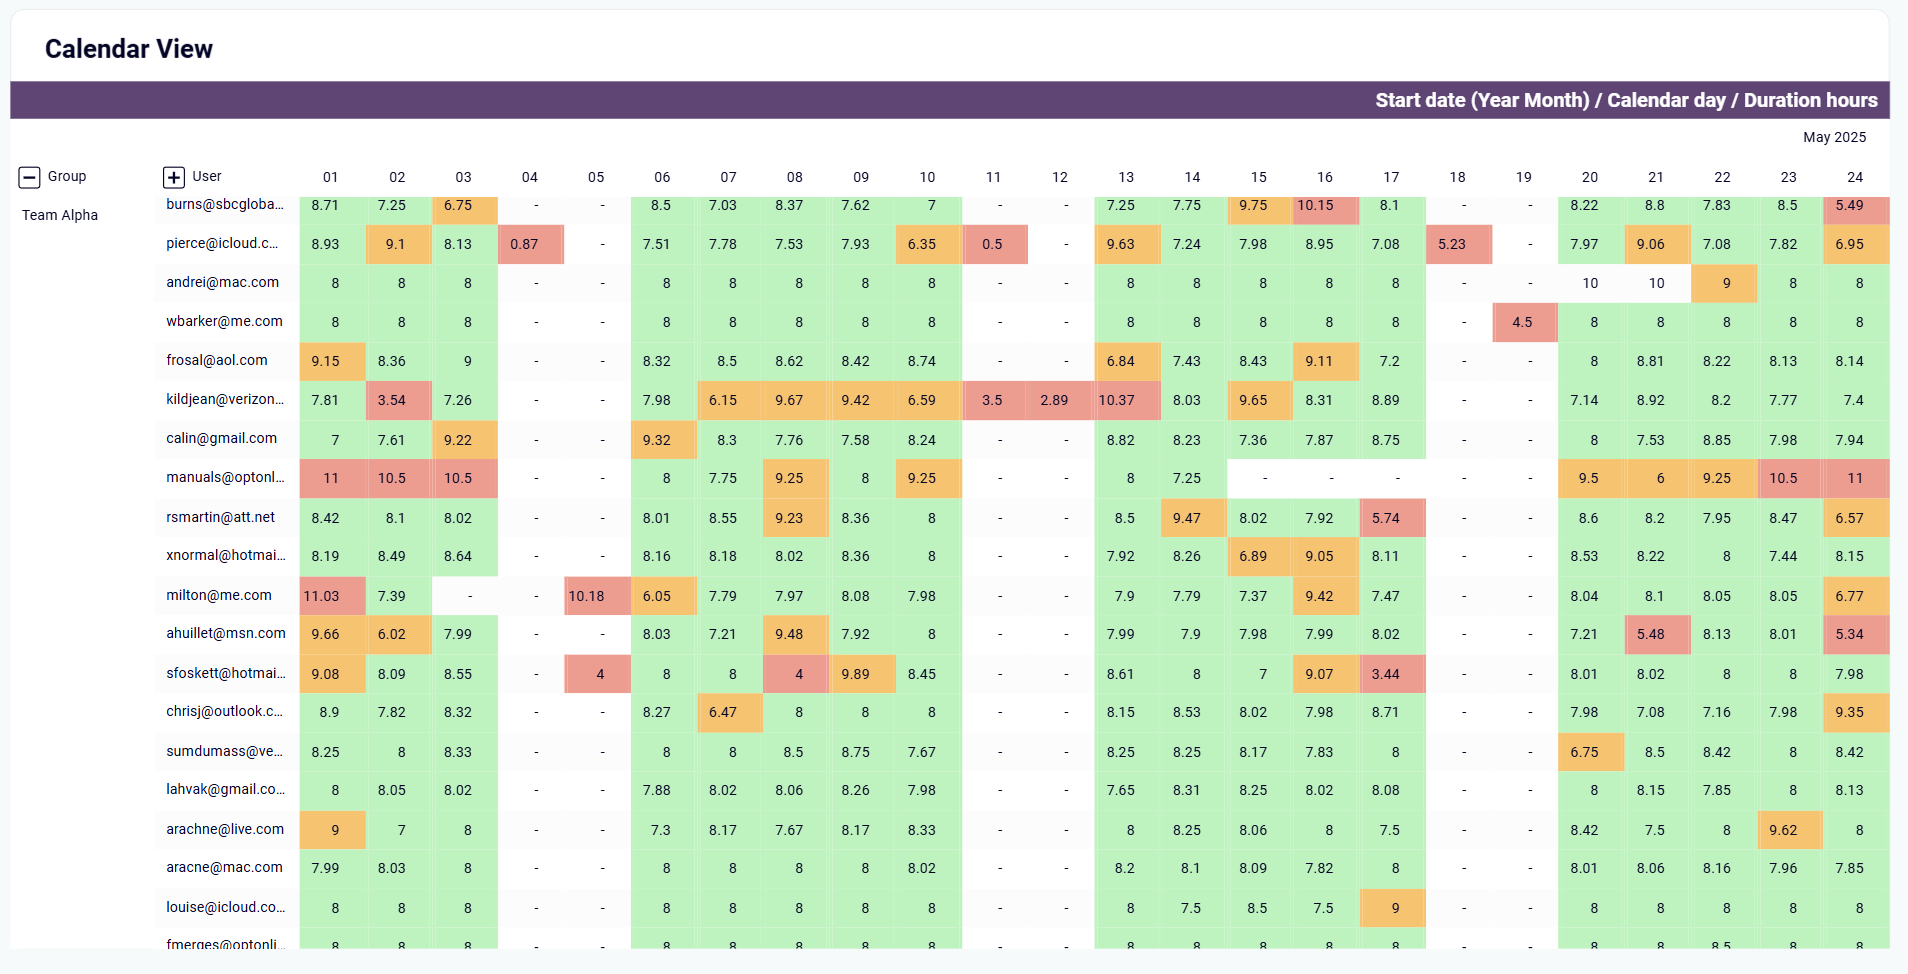Expand the User column with plus icon
1908x974 pixels.
tap(174, 177)
